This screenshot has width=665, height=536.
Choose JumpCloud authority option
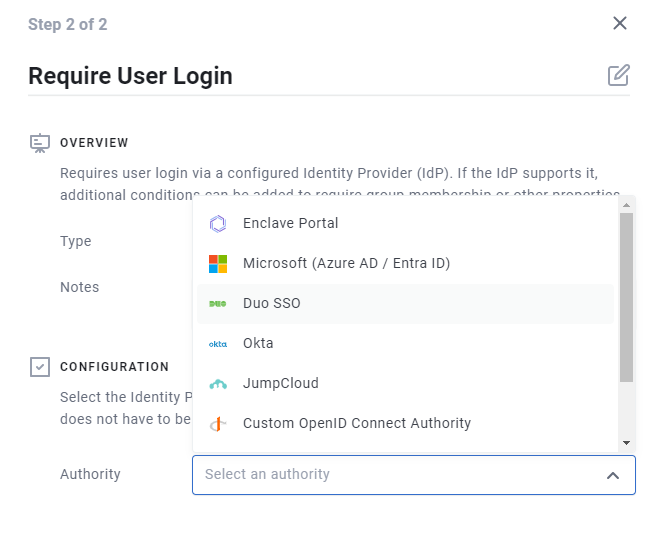coord(405,383)
